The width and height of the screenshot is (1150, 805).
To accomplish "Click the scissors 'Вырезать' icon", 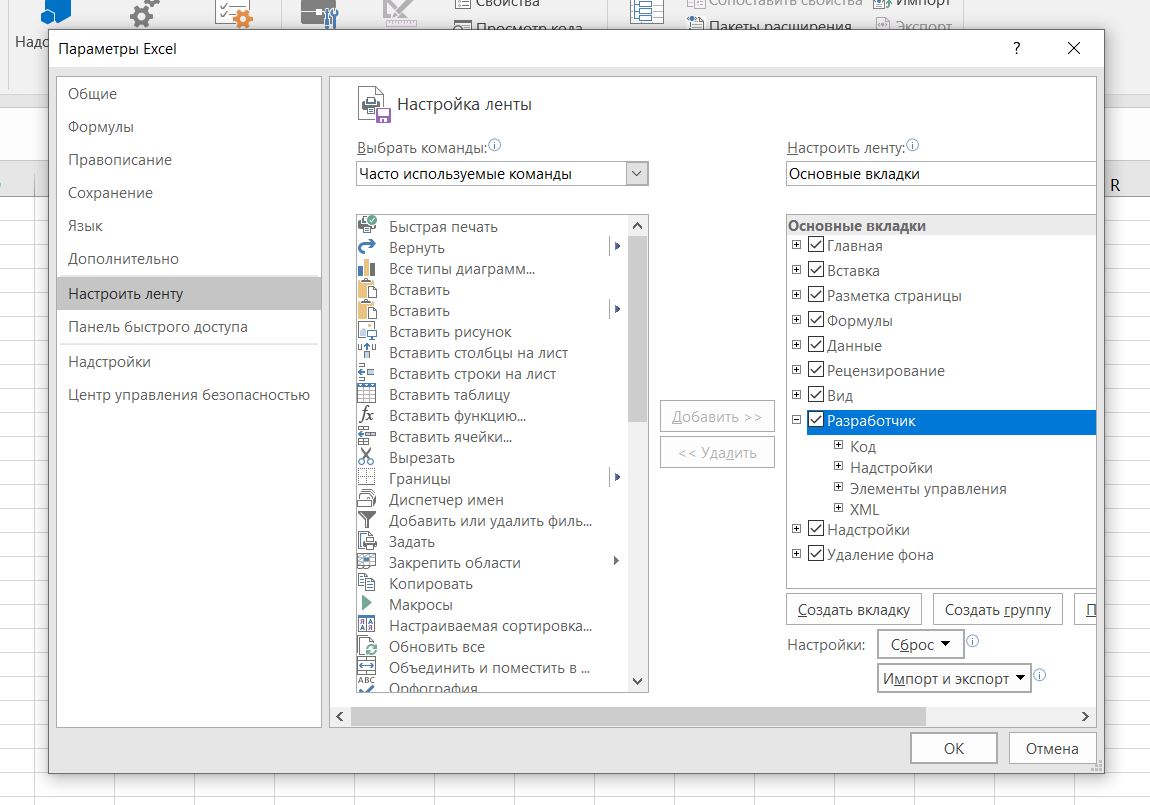I will tap(367, 457).
